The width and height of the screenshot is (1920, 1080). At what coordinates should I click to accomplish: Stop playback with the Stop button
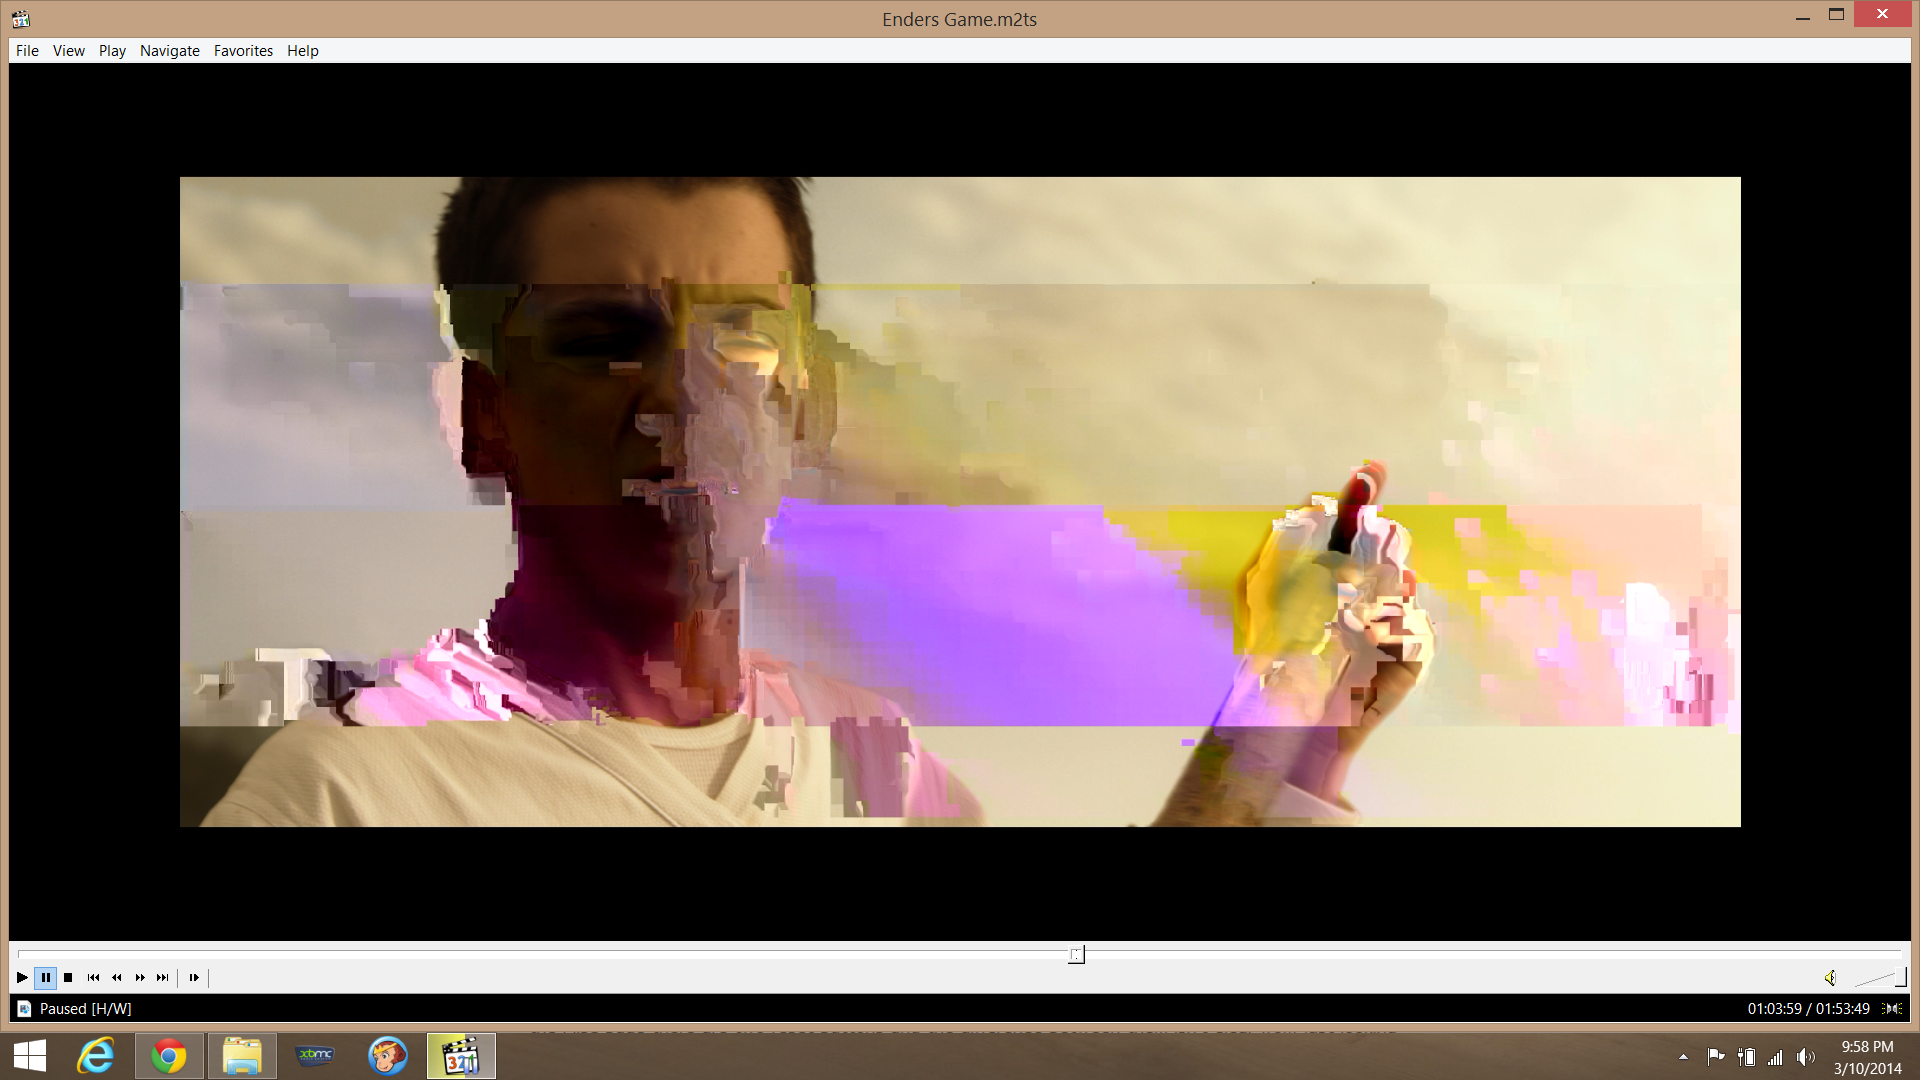pos(68,977)
